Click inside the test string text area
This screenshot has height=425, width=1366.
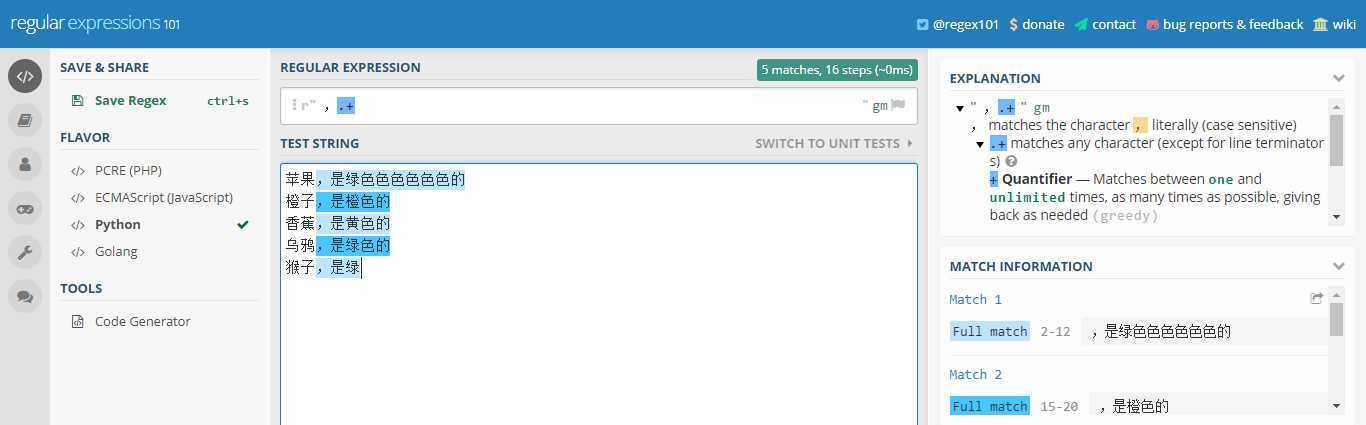click(598, 294)
